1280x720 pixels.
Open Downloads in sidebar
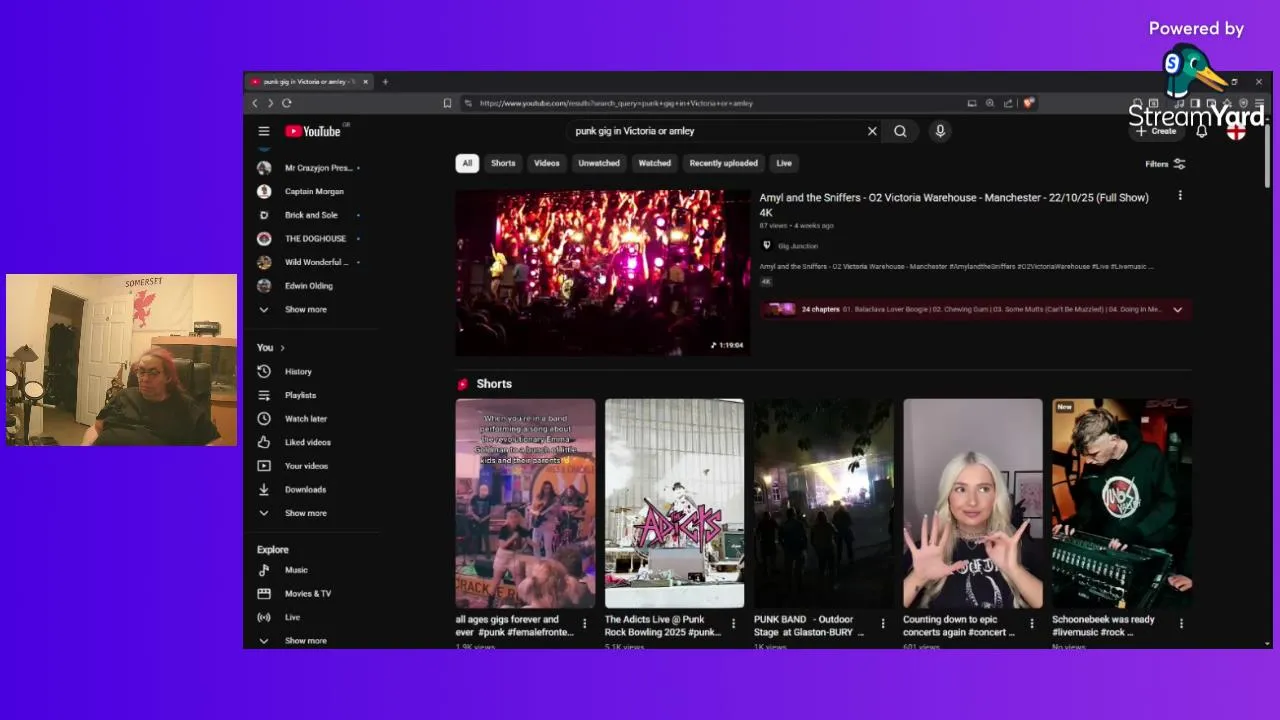305,489
